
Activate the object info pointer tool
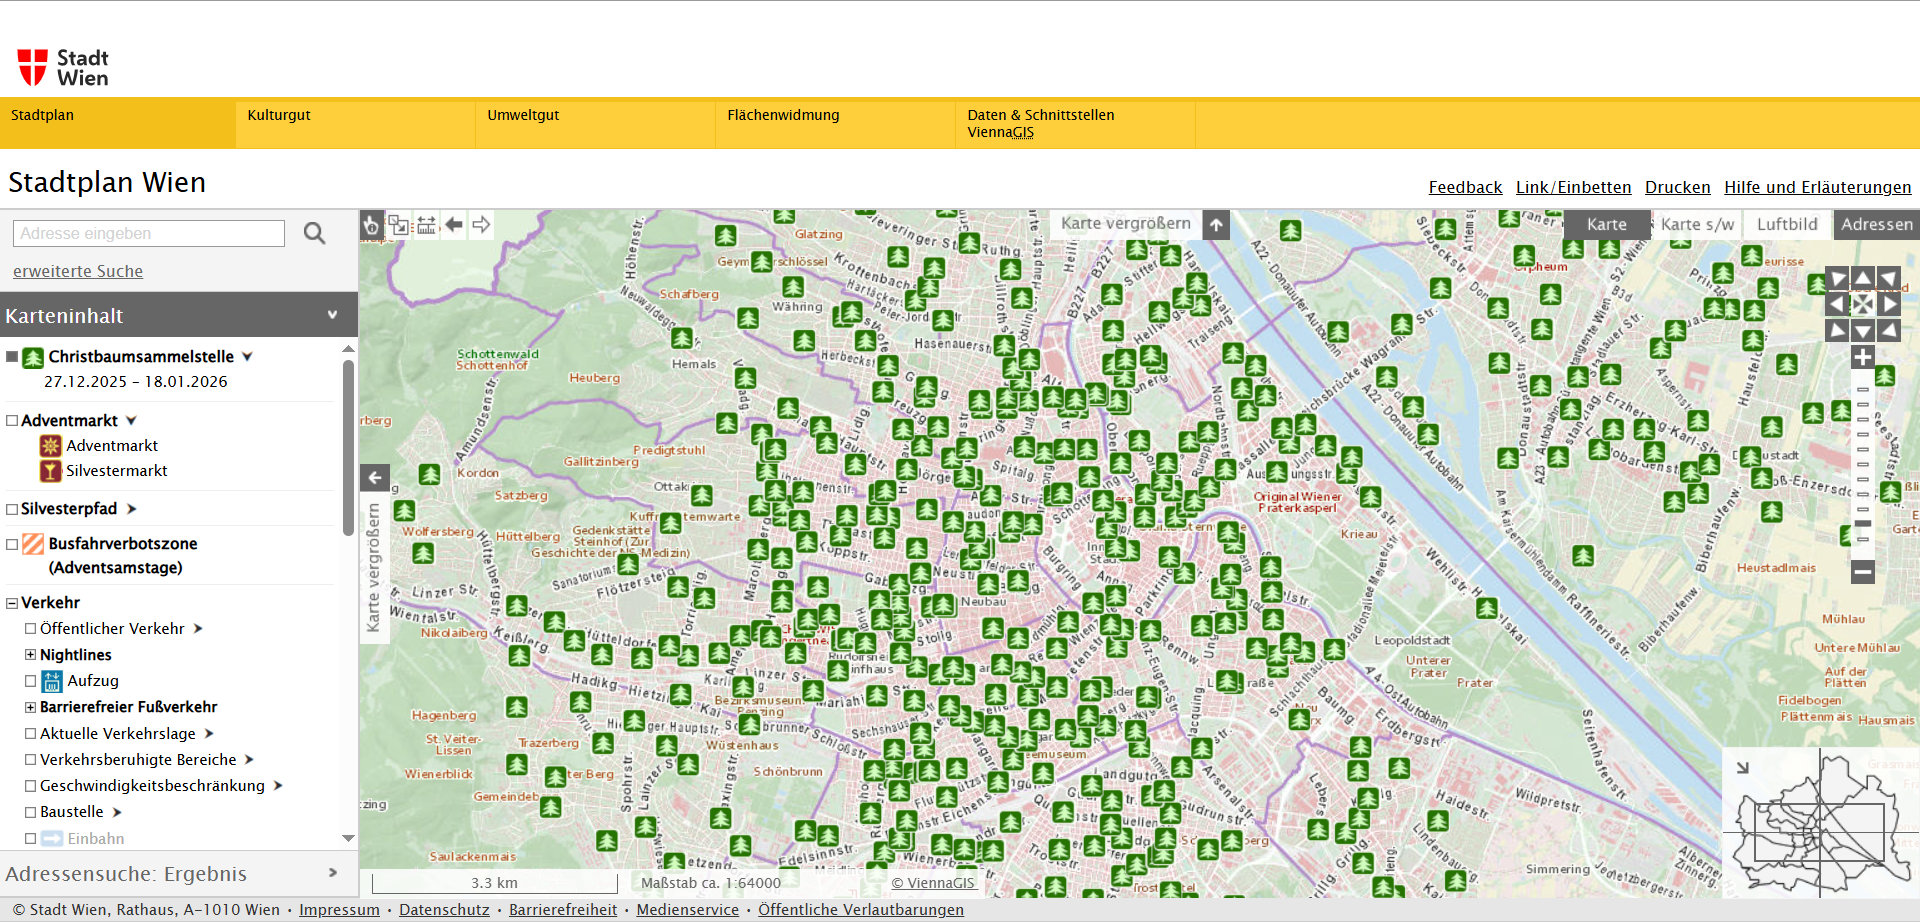371,225
